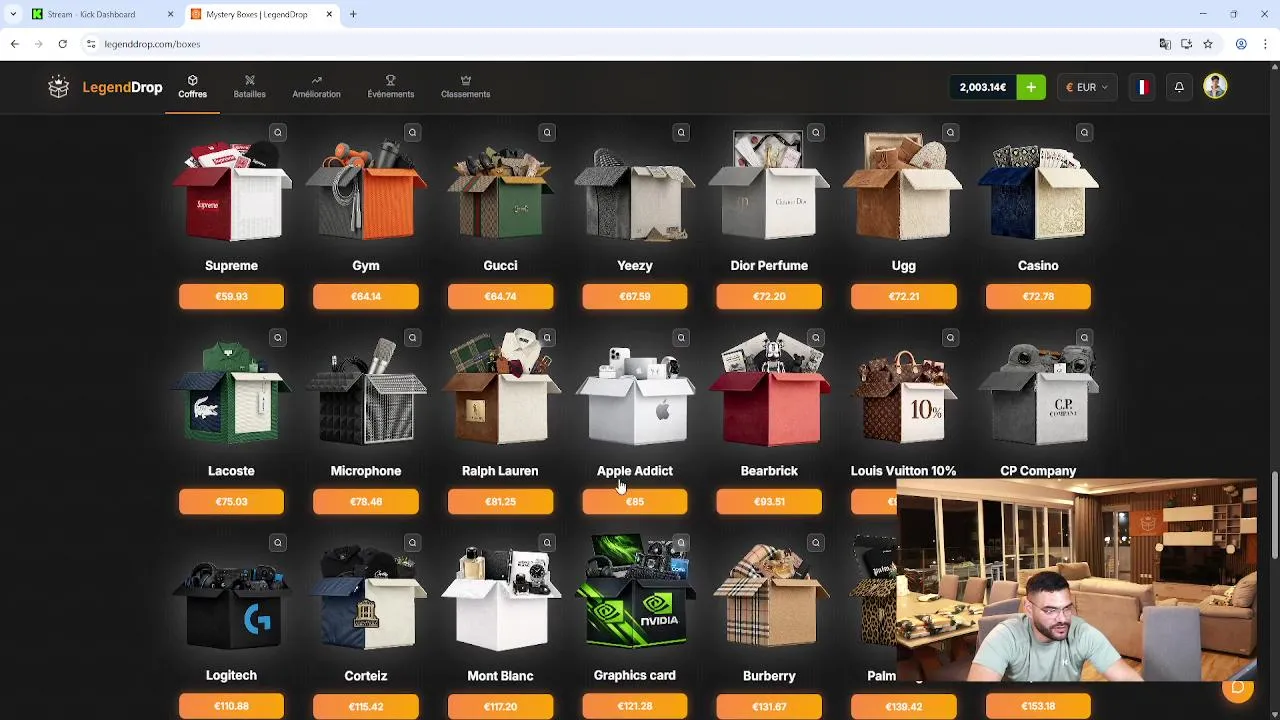This screenshot has width=1280, height=720.
Task: Buy the Casino box for €72.78
Action: click(1038, 296)
